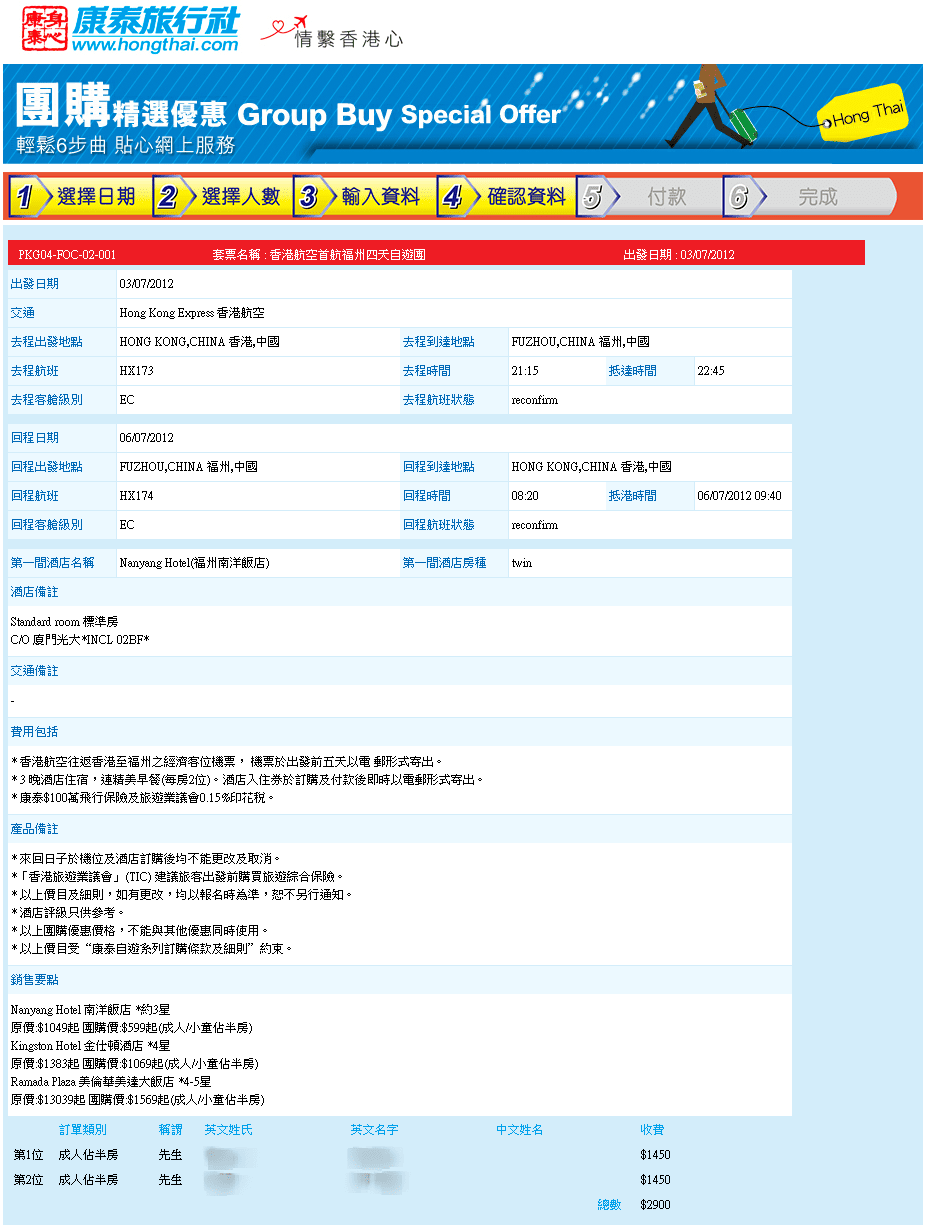Click the 總數 total amount $2900
Screen dimensions: 926x1225
click(x=655, y=1205)
